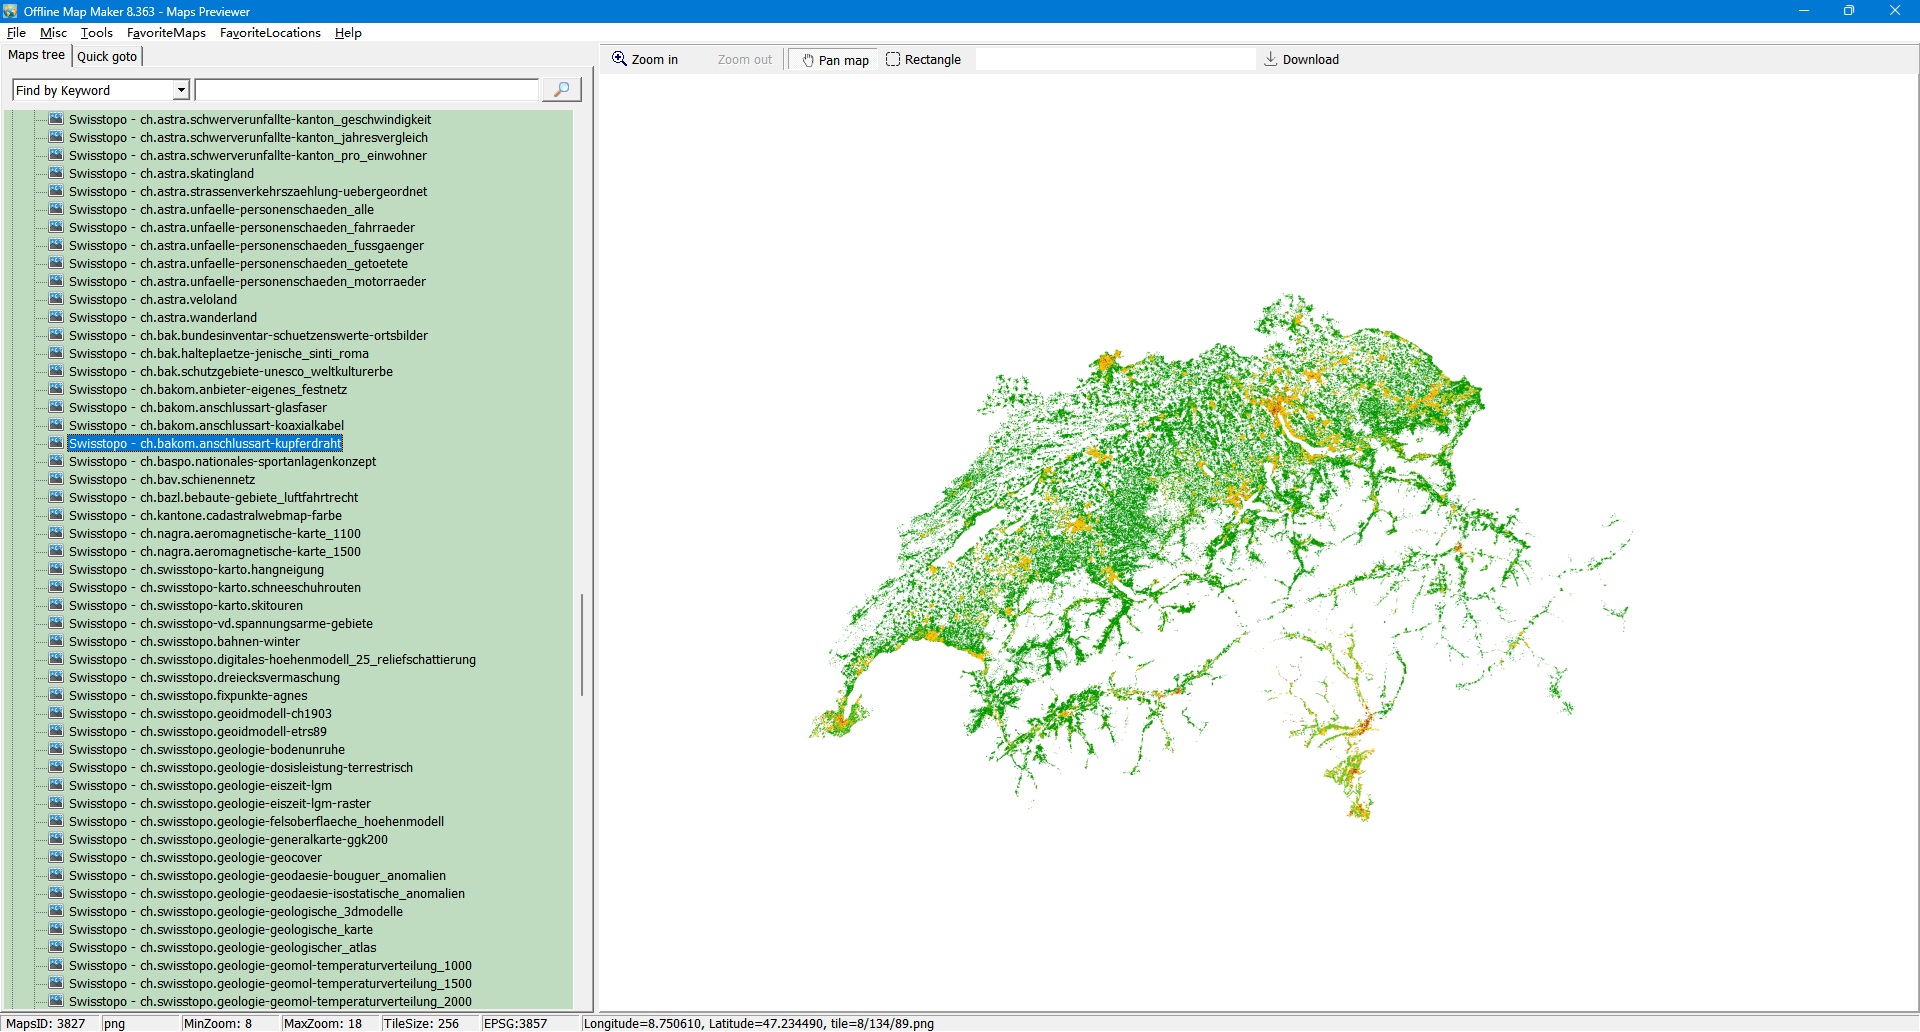The height and width of the screenshot is (1032, 1920).
Task: Click the Zoom out toolbar button
Action: tap(744, 60)
